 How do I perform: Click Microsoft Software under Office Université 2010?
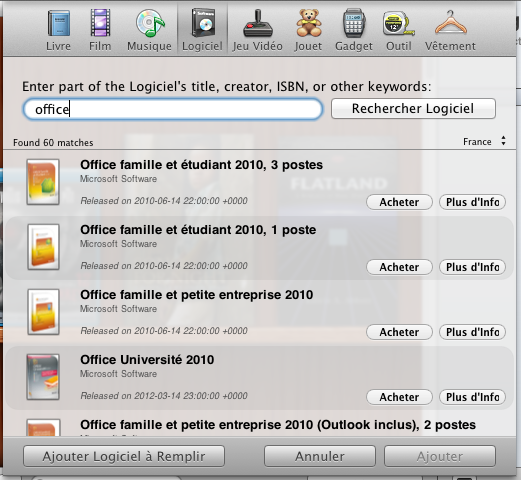(118, 374)
